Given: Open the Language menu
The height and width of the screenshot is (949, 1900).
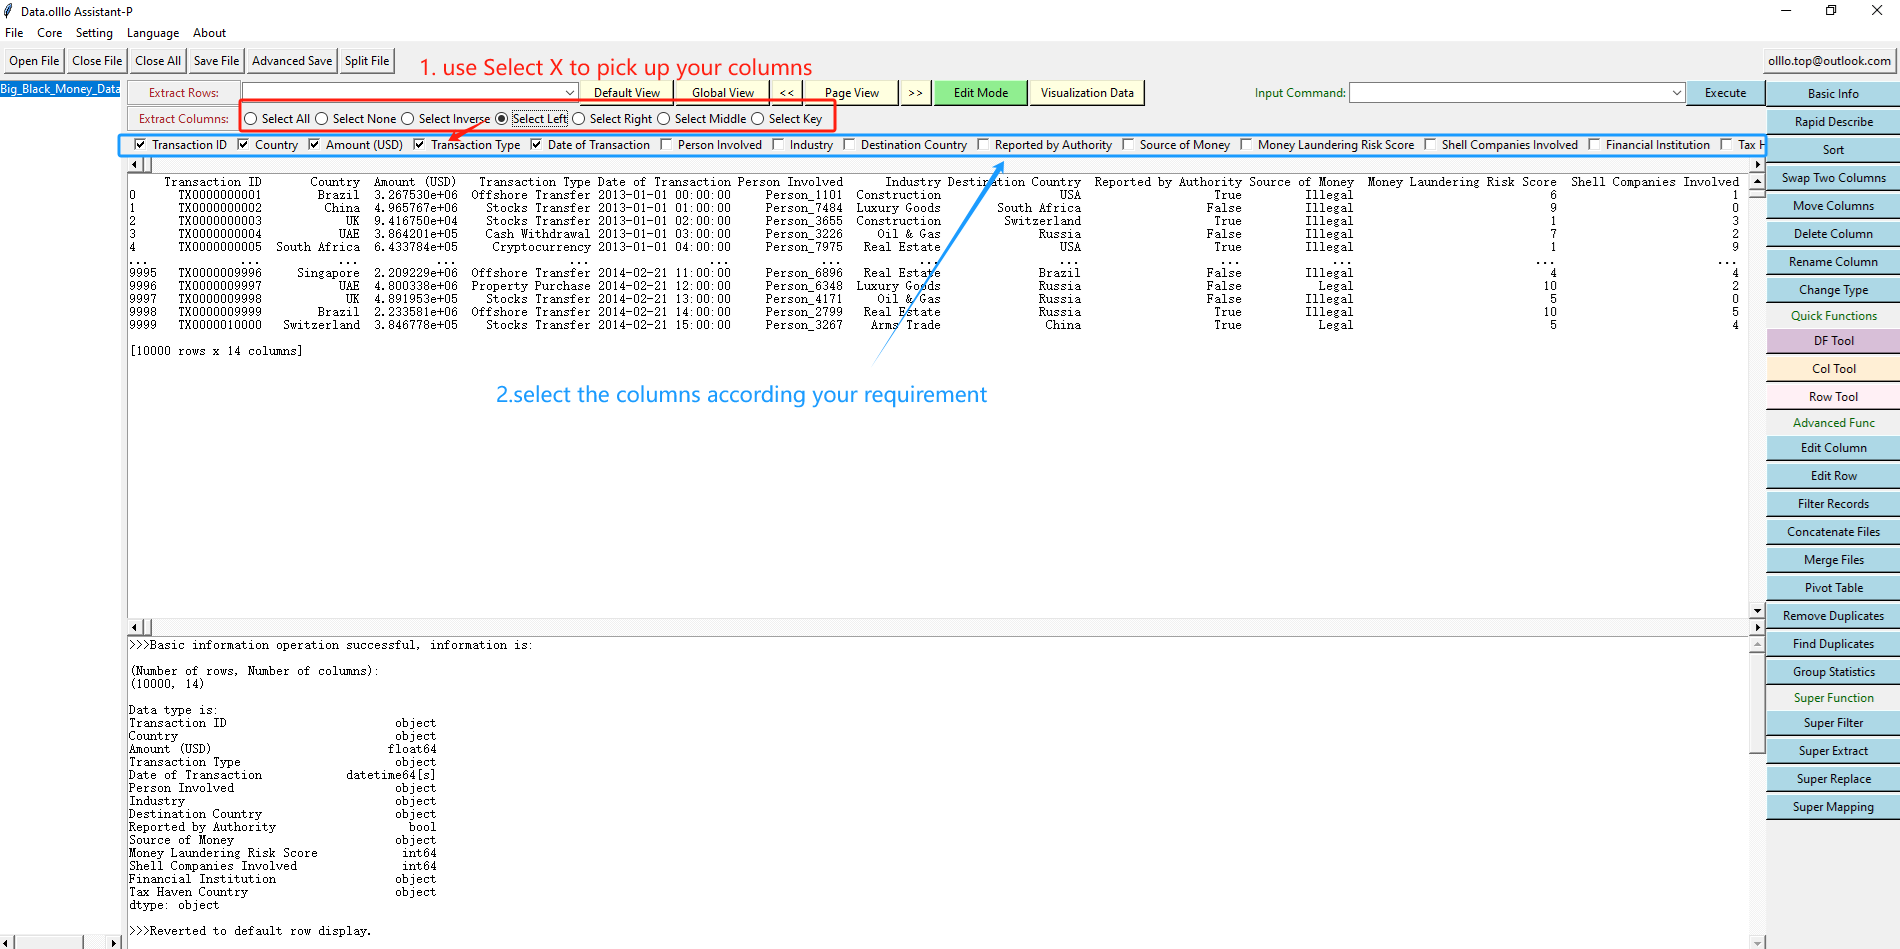Looking at the screenshot, I should click(153, 33).
